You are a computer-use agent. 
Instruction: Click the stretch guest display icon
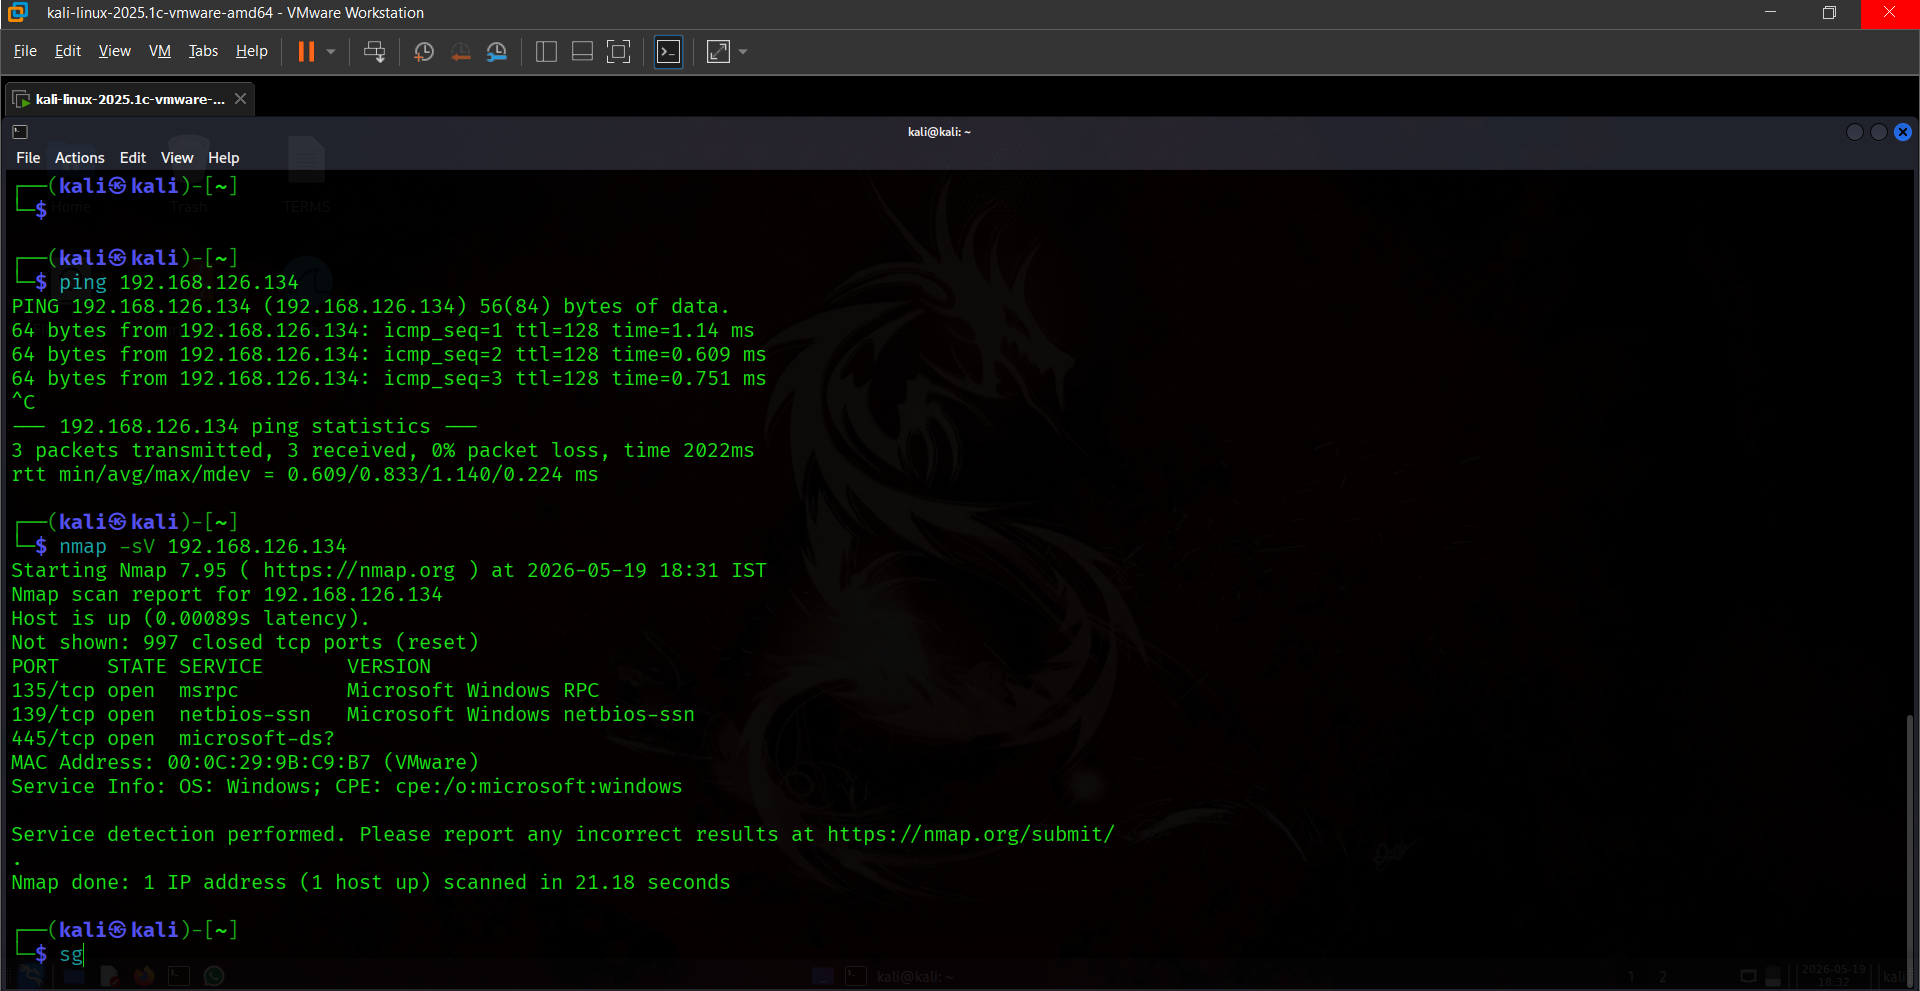point(718,52)
